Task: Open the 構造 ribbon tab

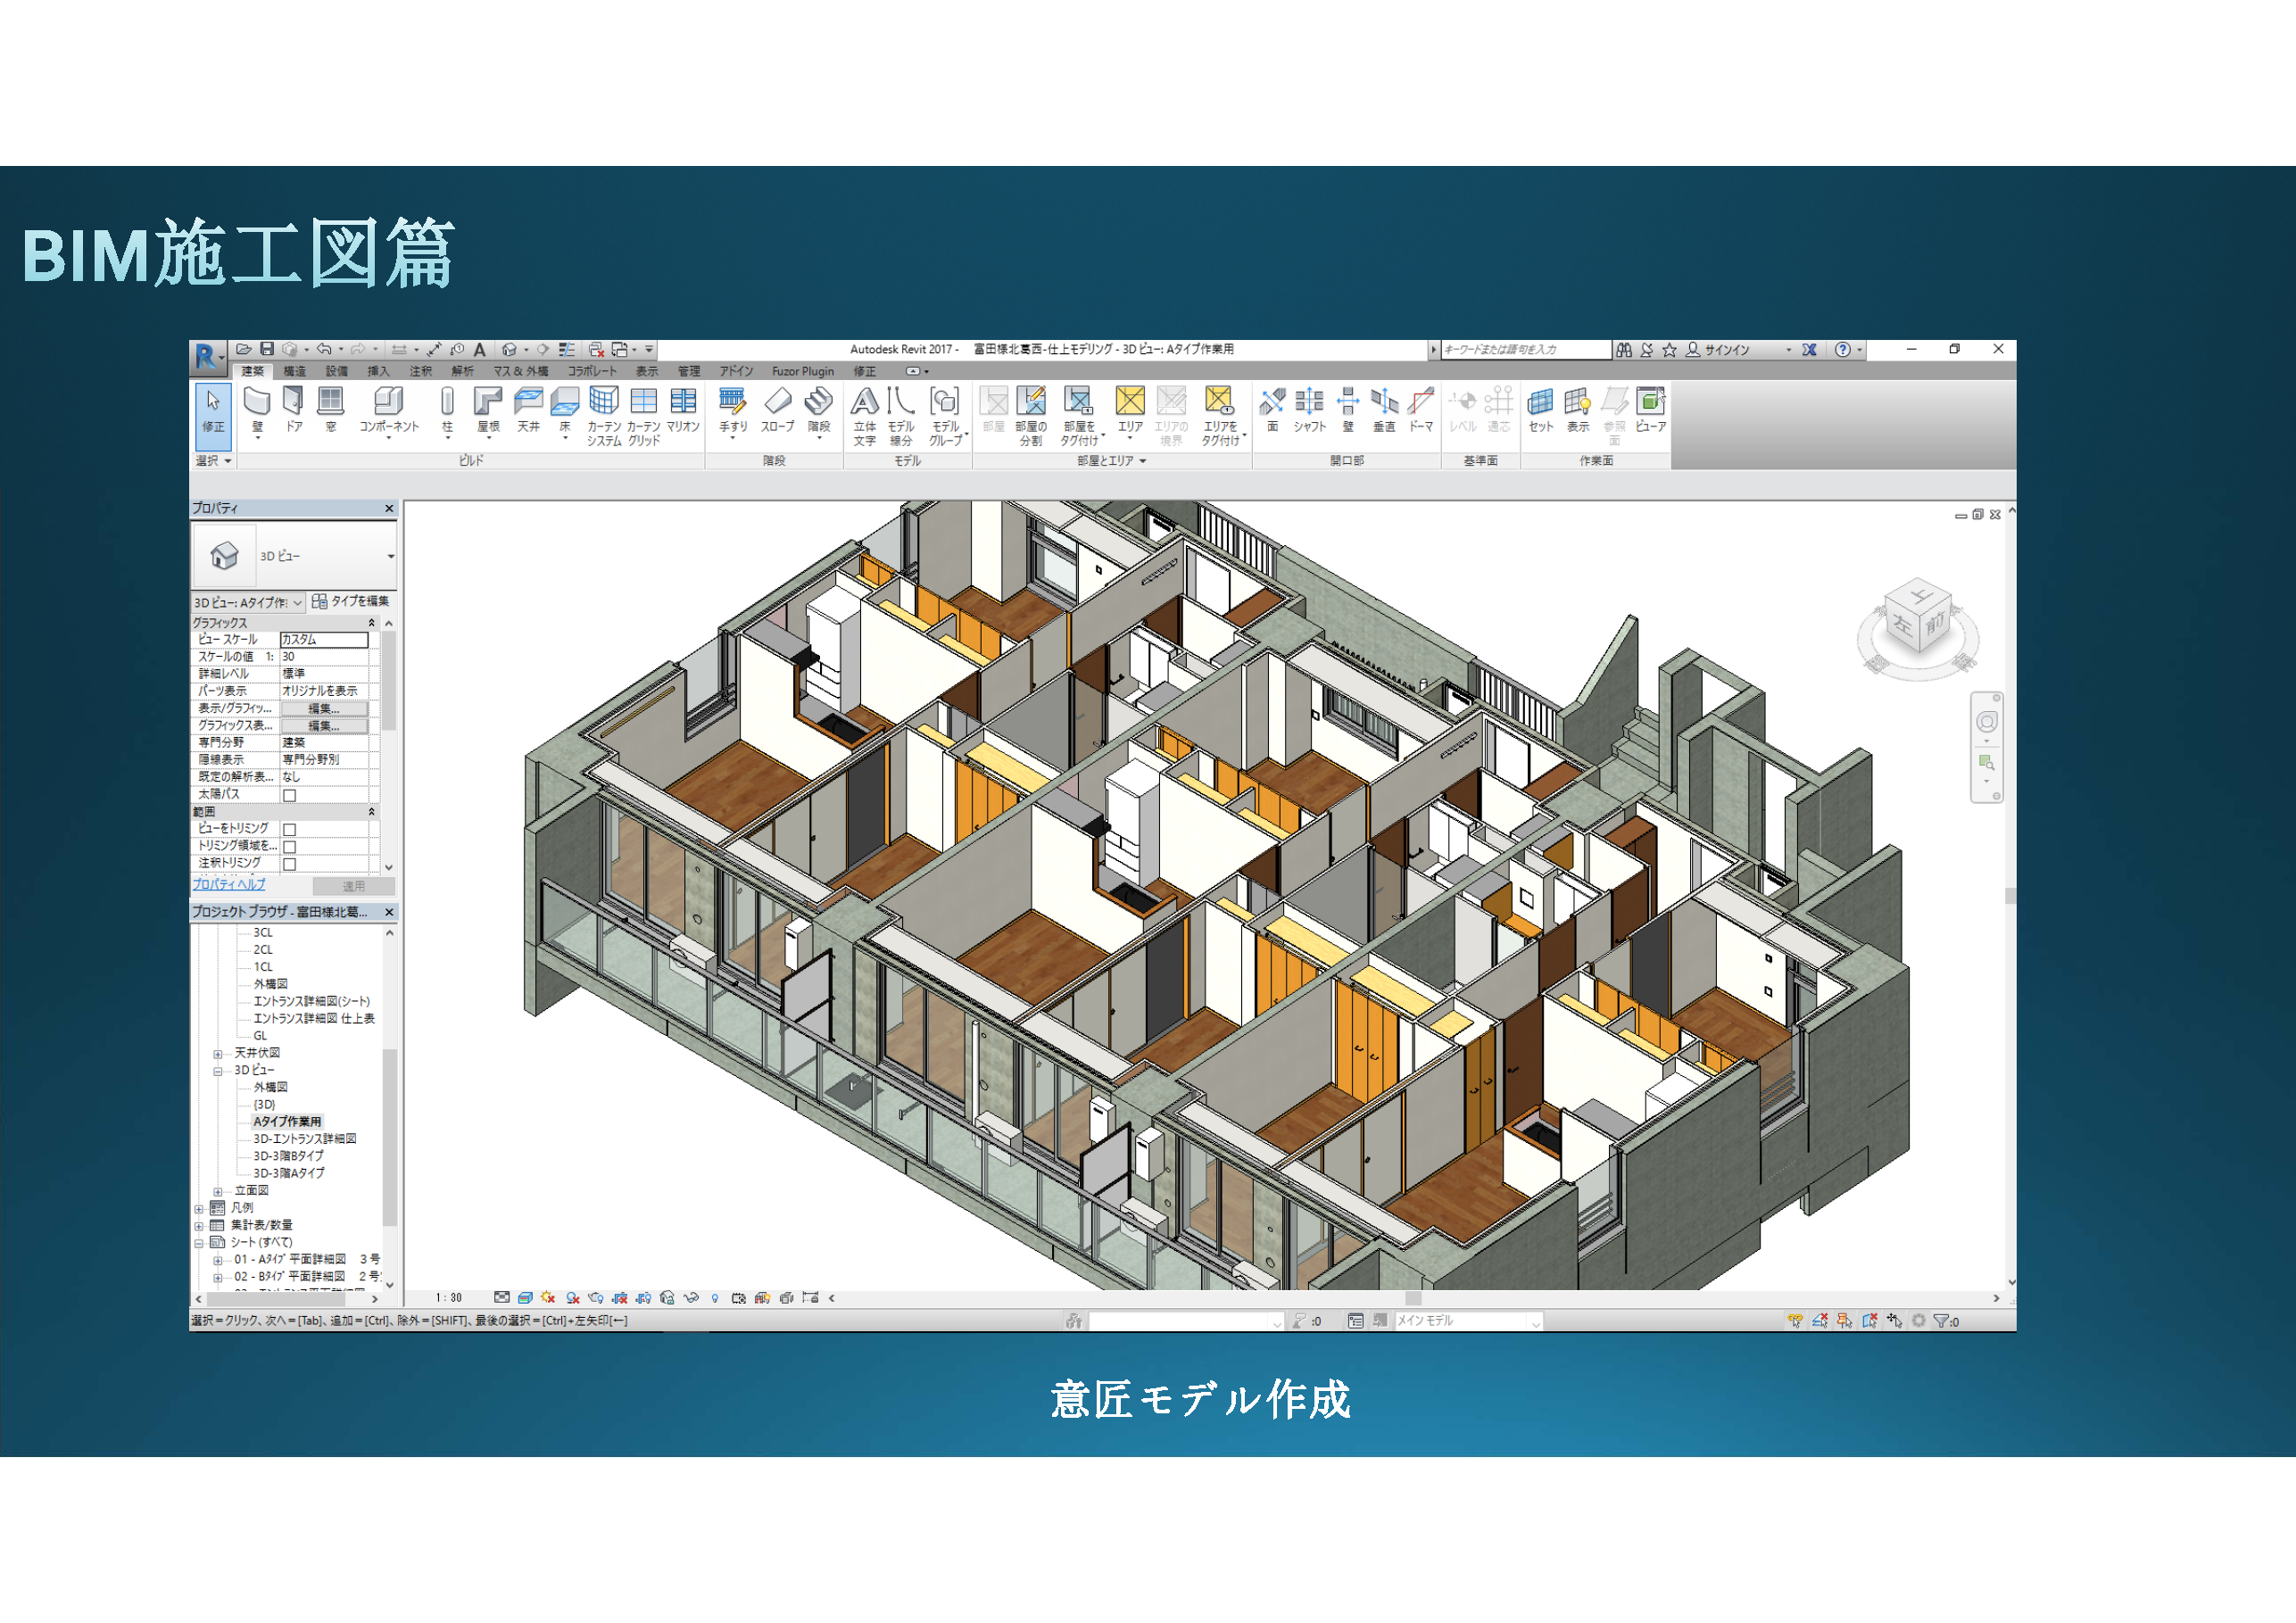Action: pos(294,371)
